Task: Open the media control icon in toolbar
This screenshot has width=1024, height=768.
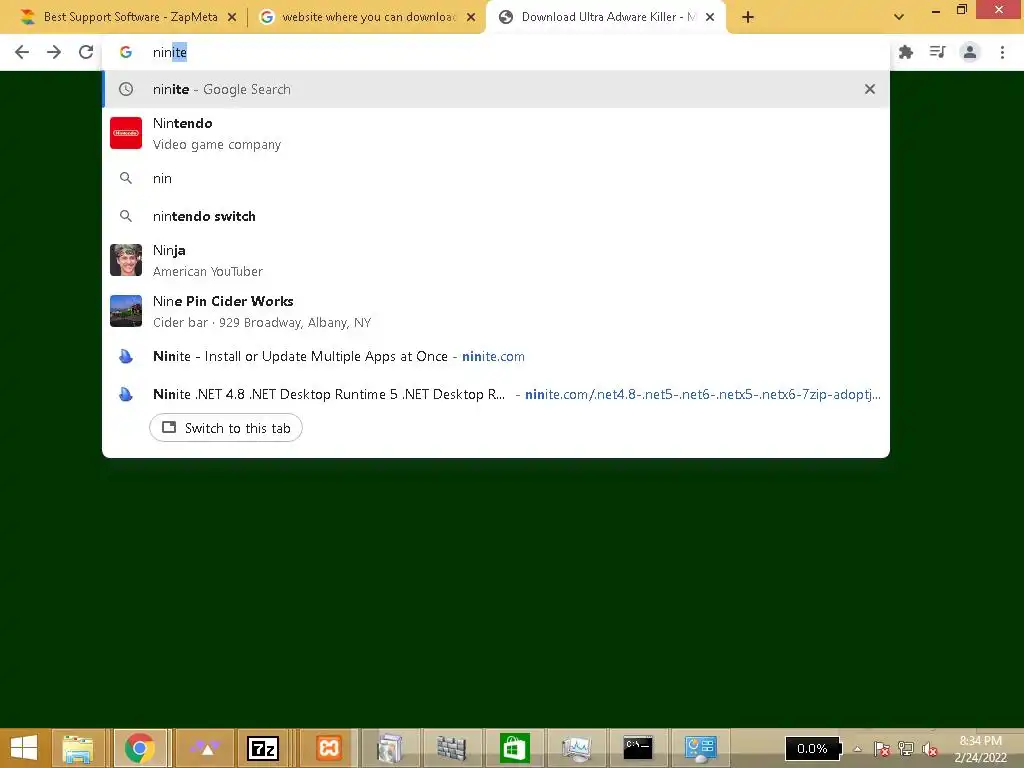Action: click(x=938, y=52)
